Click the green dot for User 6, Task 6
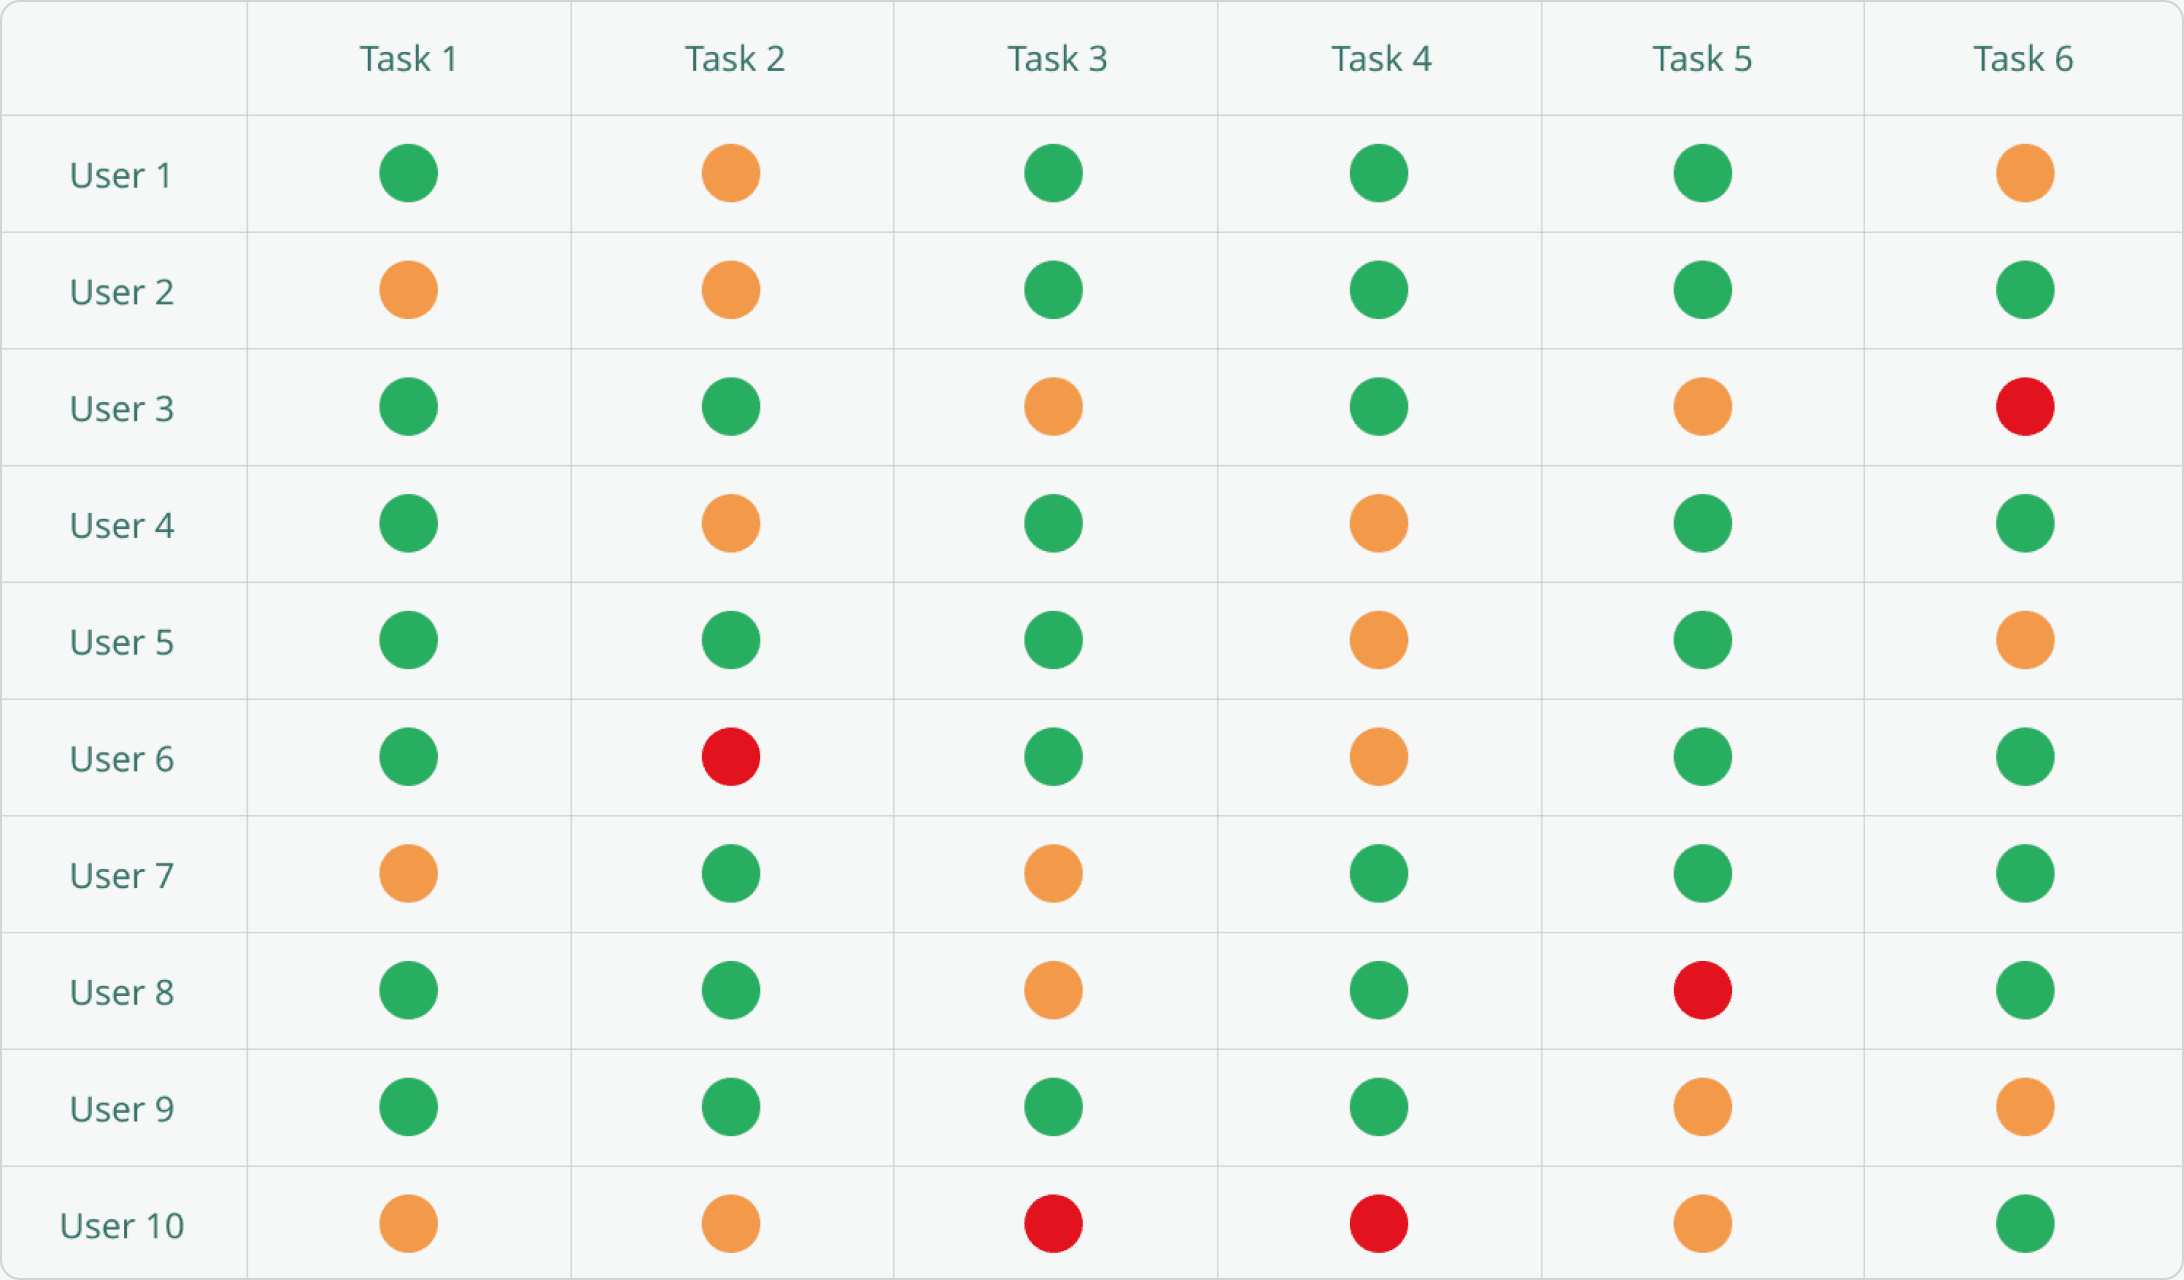 coord(2025,757)
